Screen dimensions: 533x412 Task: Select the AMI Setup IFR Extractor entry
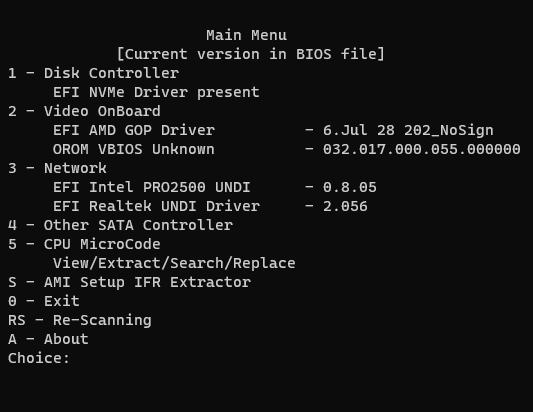point(130,282)
